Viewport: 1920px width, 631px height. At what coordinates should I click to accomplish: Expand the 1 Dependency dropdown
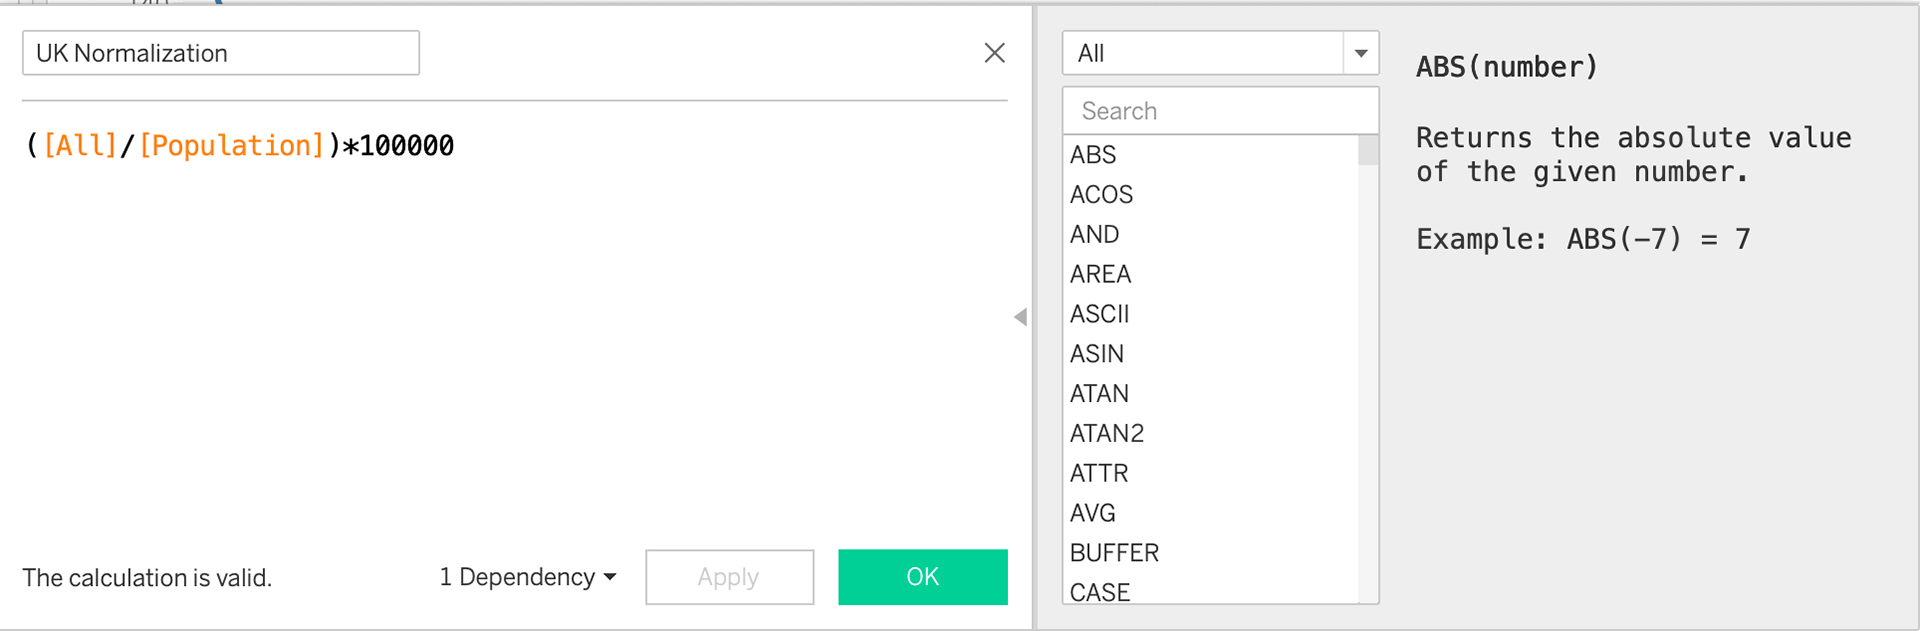pos(528,577)
